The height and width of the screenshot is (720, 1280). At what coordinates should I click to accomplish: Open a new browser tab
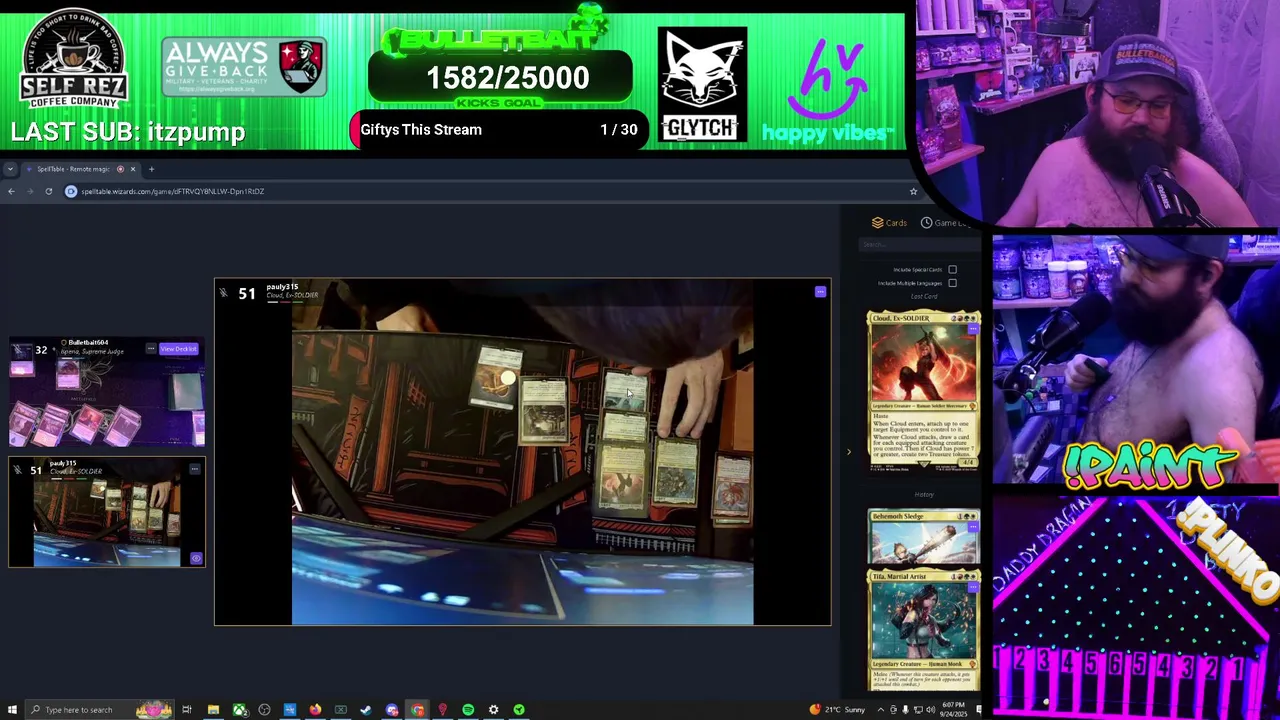click(x=151, y=169)
